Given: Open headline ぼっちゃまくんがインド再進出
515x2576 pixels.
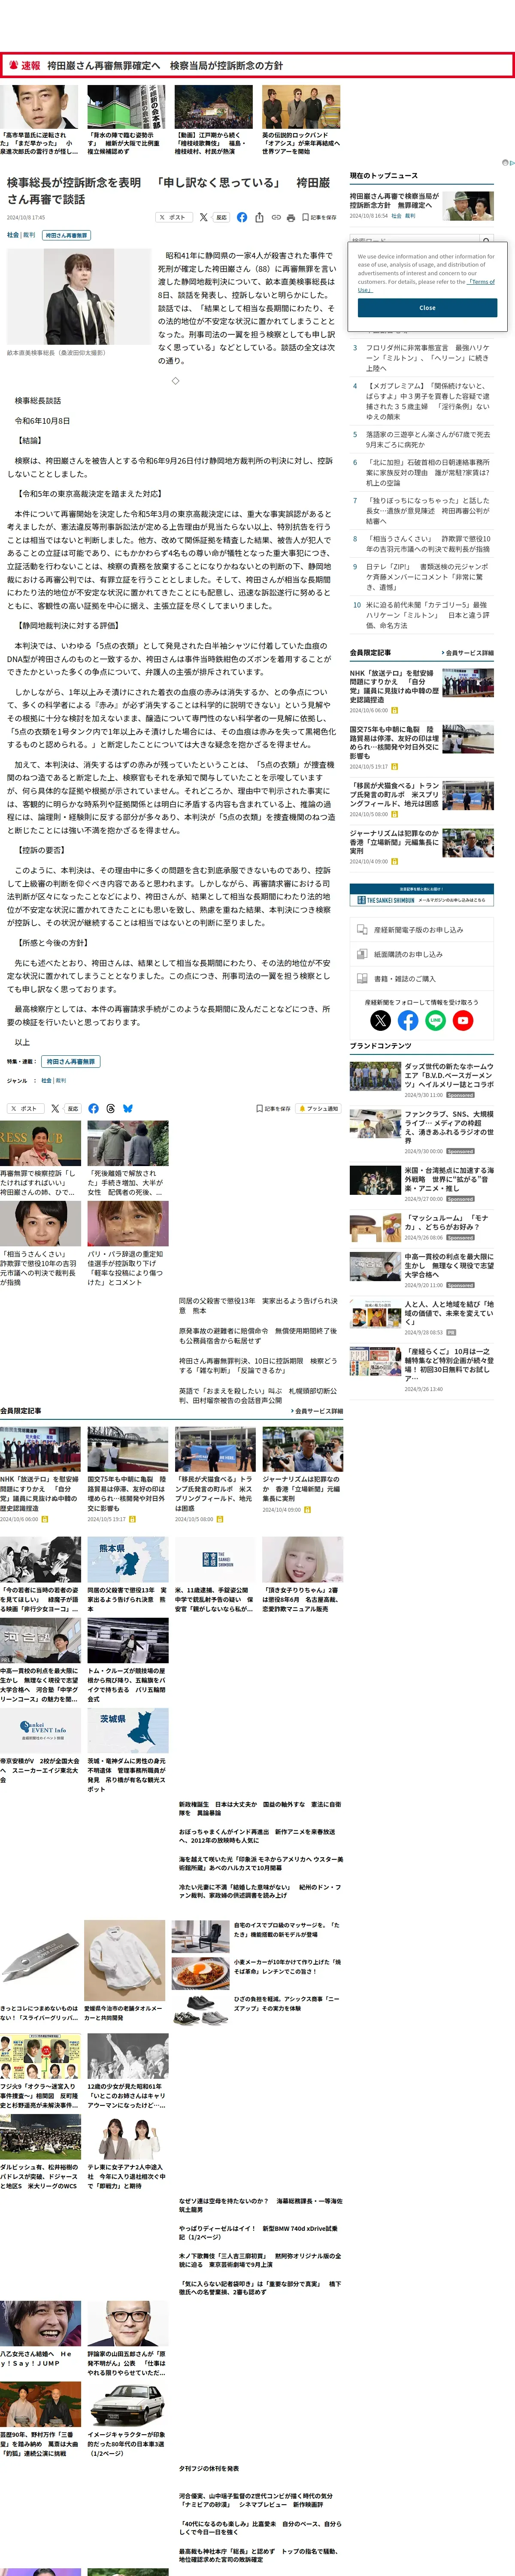Looking at the screenshot, I should click(x=258, y=1836).
